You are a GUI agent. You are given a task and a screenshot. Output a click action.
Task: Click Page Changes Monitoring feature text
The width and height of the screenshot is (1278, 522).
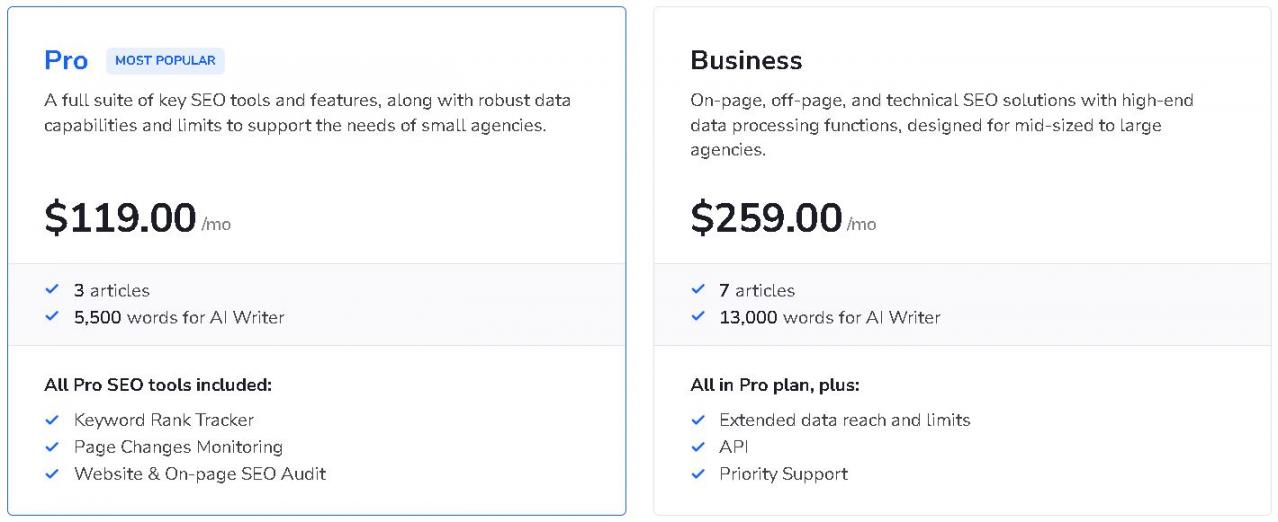tap(178, 447)
